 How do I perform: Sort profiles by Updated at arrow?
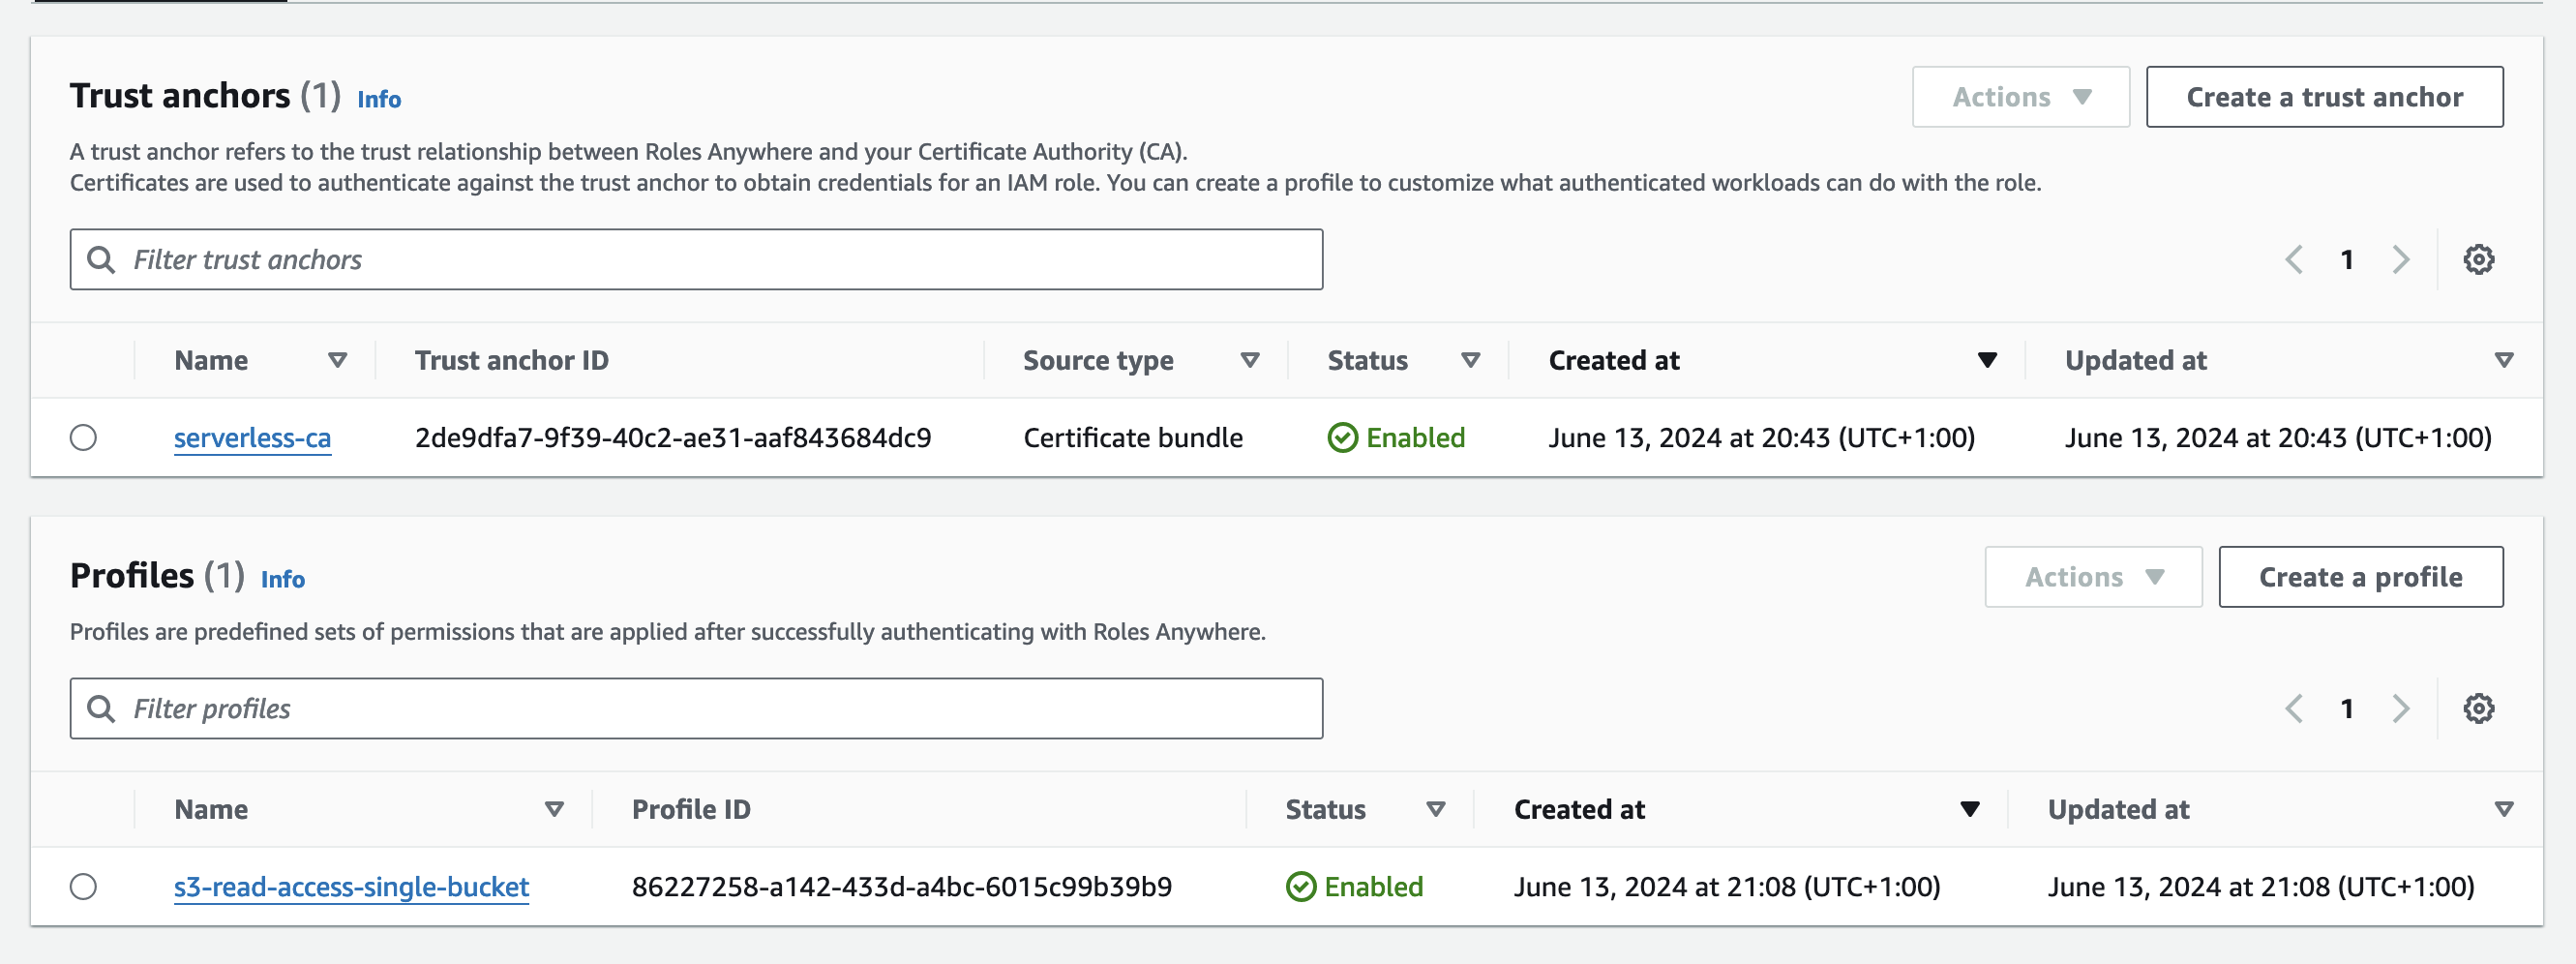2504,809
